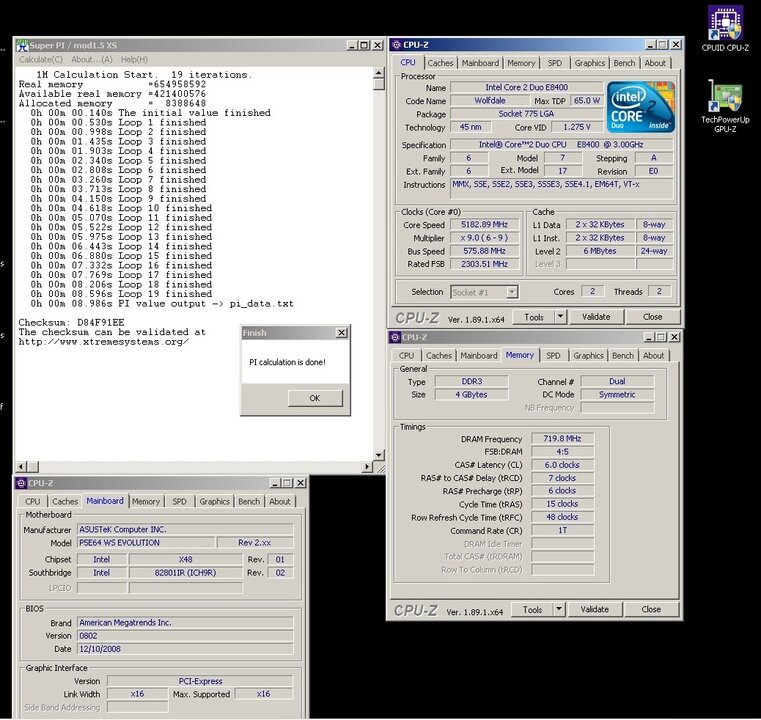Click the CPU-Z icon in the Memory window title bar
Viewport: 761px width, 720px height.
pos(395,337)
